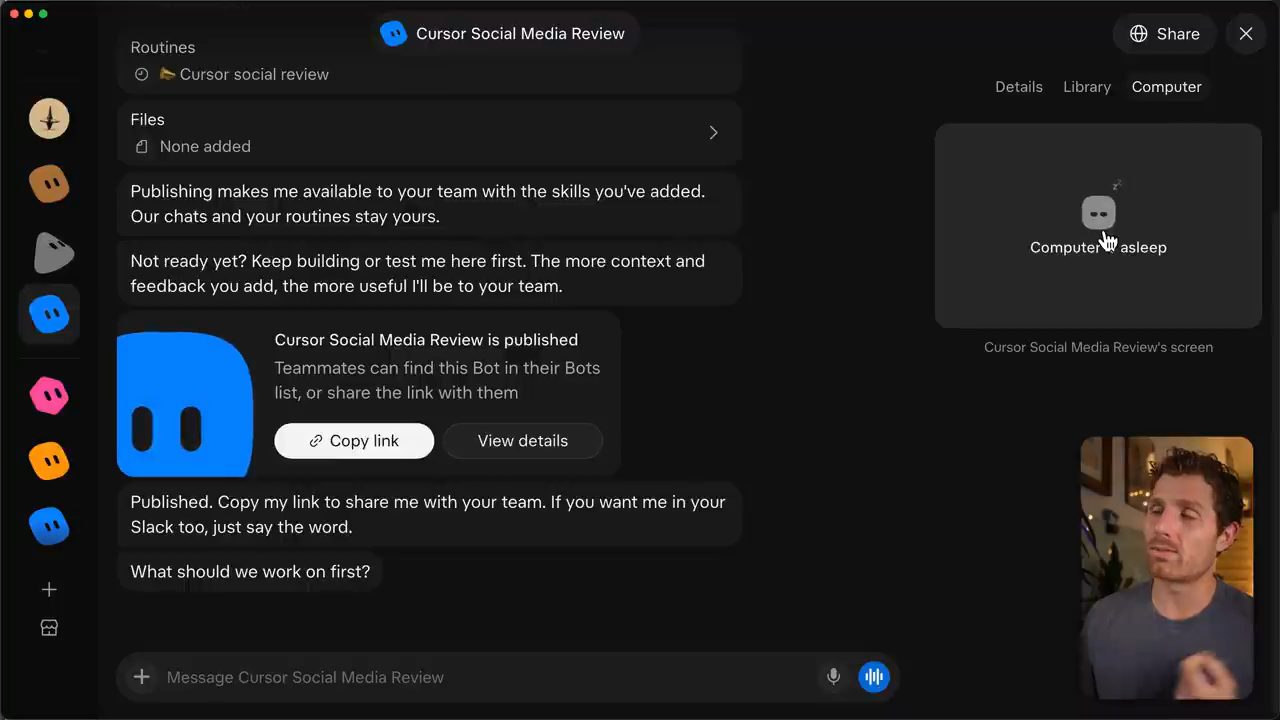The width and height of the screenshot is (1280, 720).
Task: Select the pink bot in sidebar
Action: point(49,396)
